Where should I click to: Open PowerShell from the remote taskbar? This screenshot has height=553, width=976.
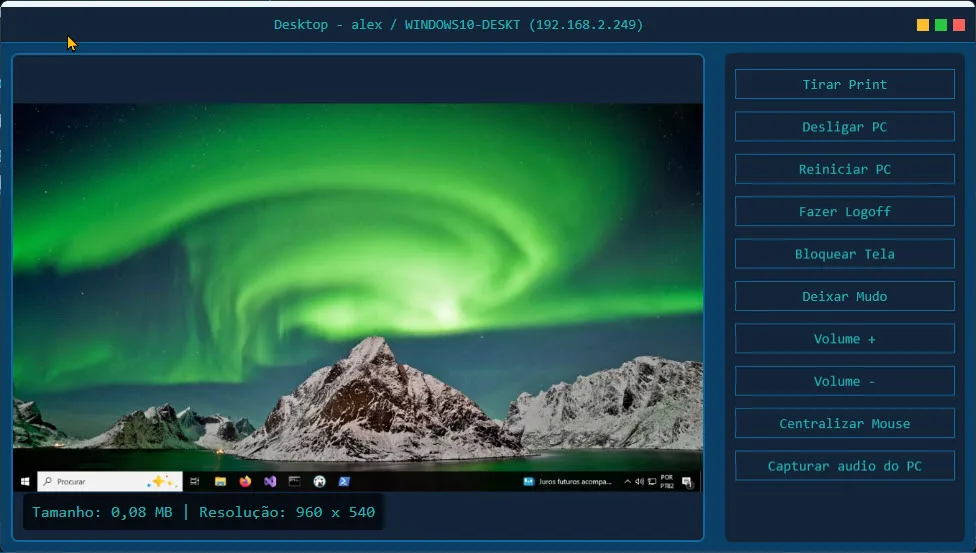click(343, 481)
